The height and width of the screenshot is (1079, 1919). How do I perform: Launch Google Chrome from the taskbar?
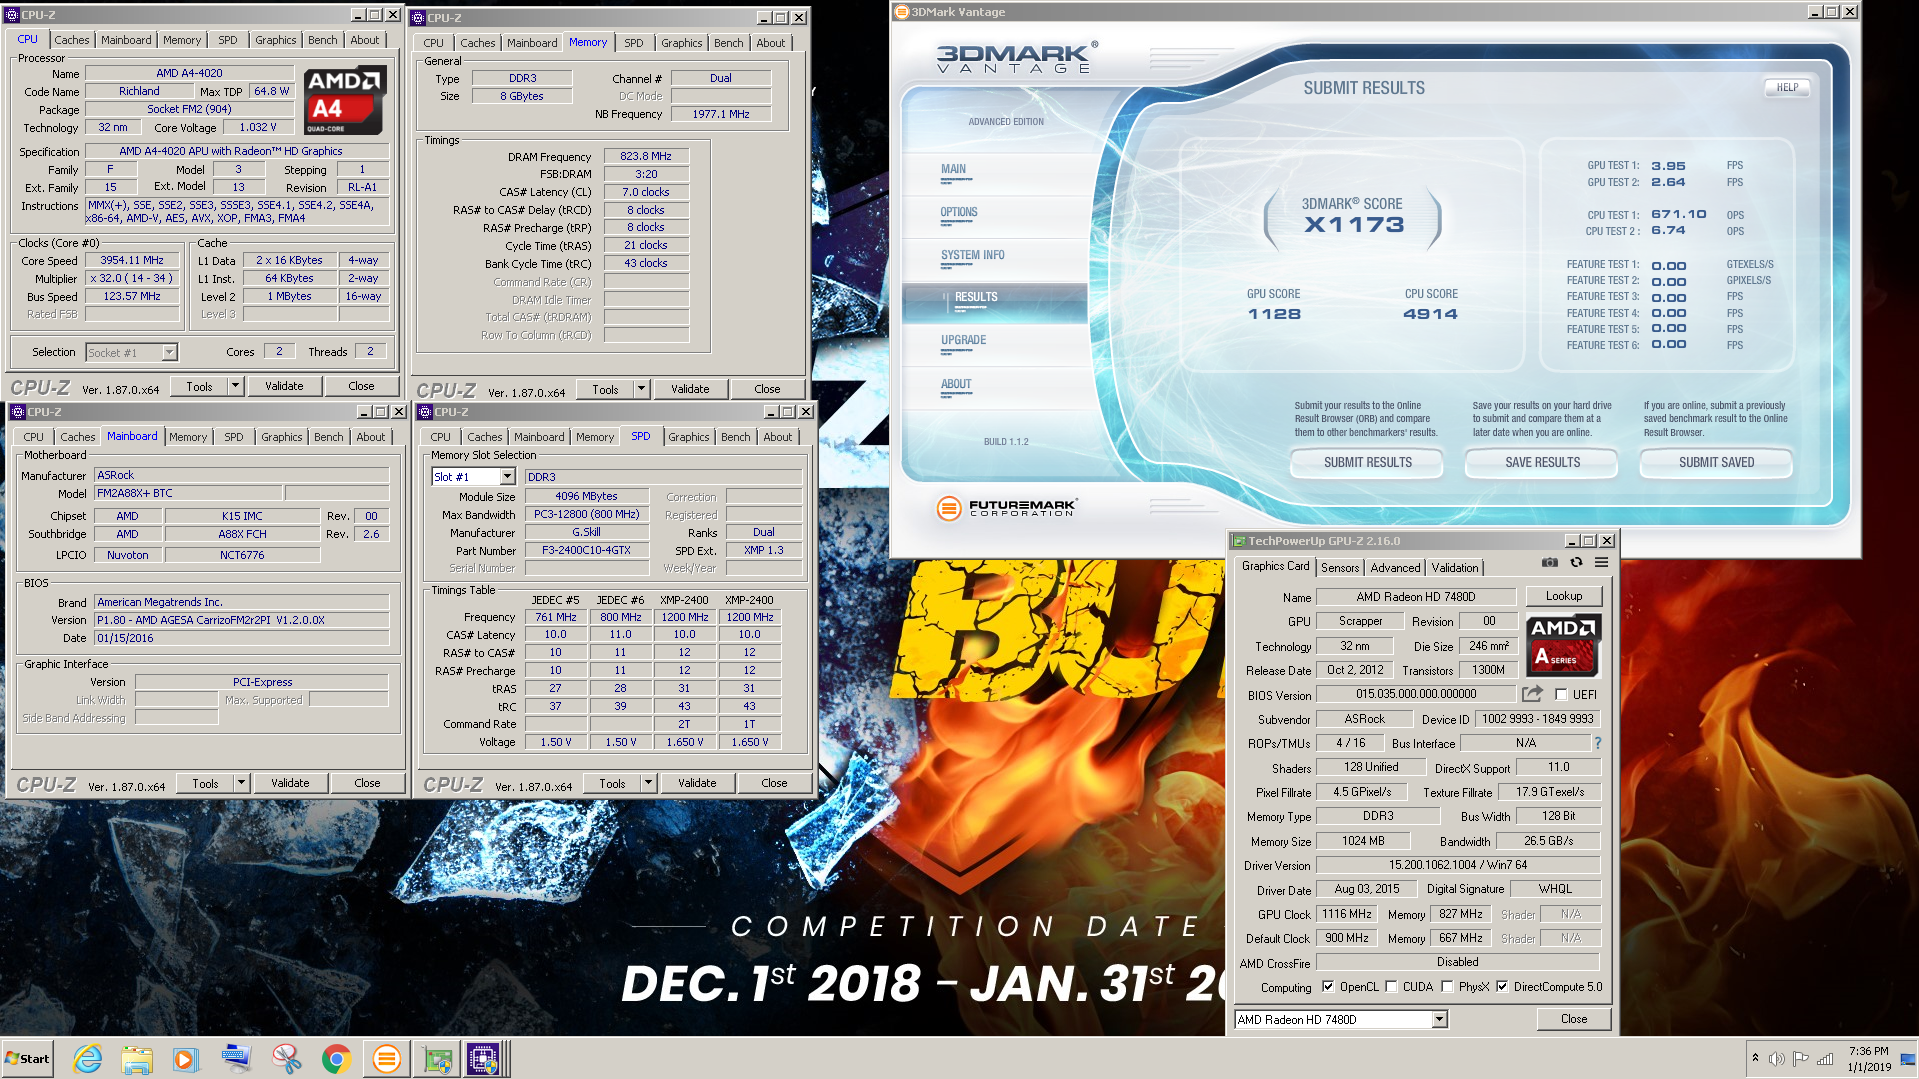click(x=336, y=1058)
